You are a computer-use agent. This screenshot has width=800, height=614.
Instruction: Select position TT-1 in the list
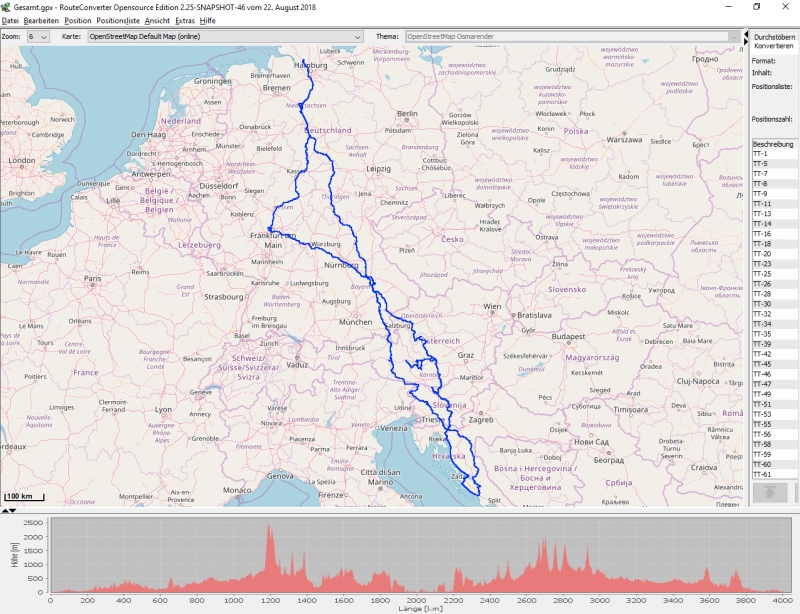point(760,154)
